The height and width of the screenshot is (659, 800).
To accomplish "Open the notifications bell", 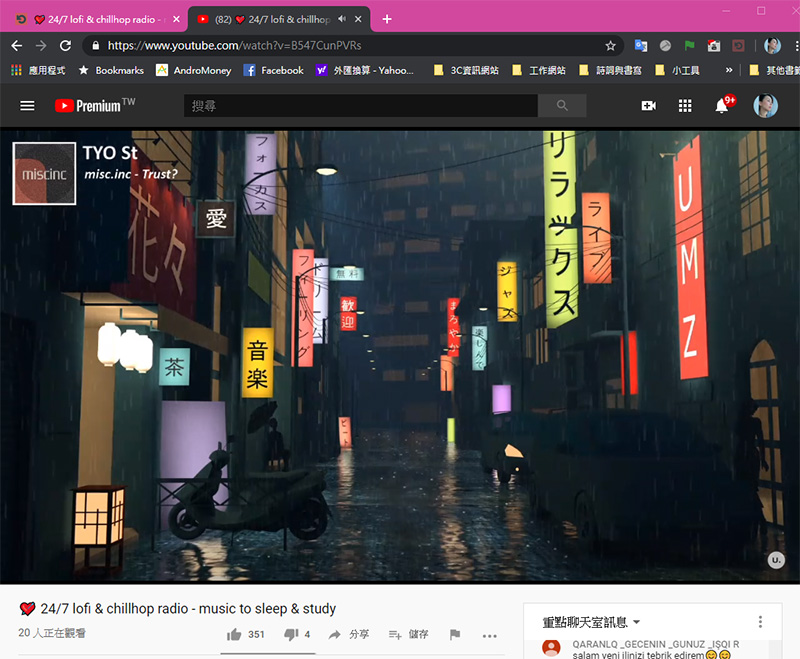I will click(722, 105).
